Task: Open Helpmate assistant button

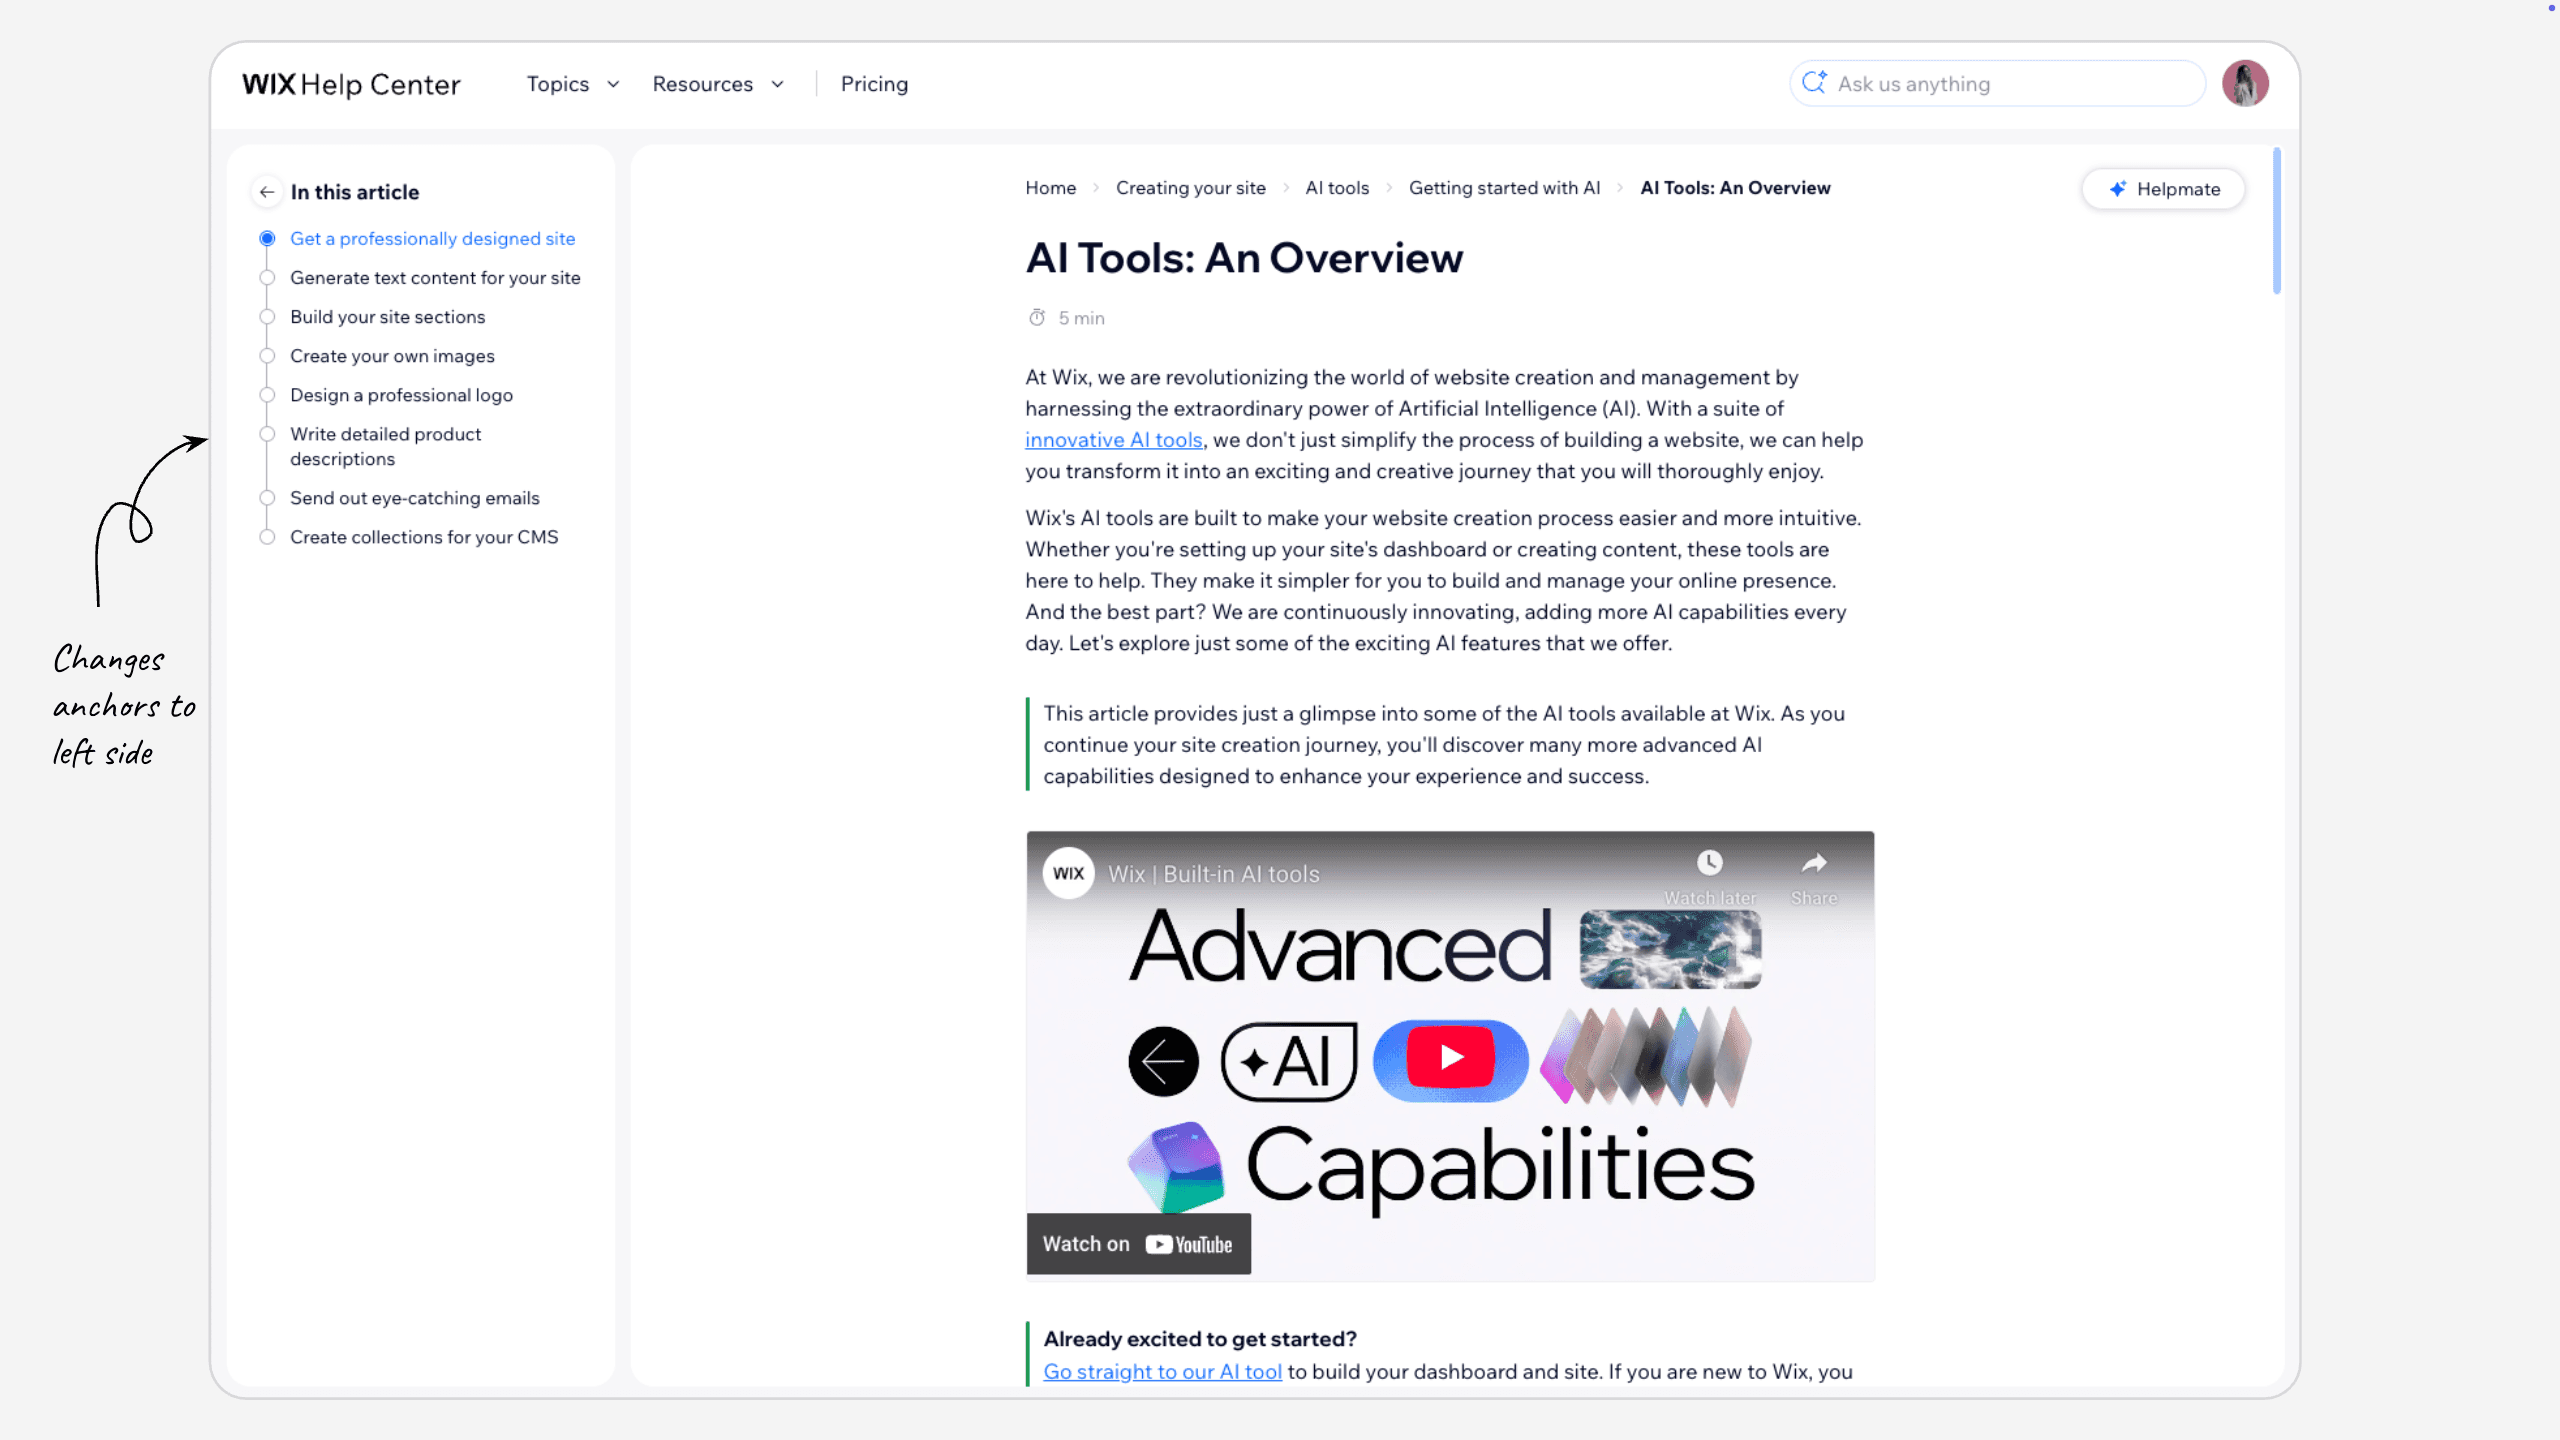Action: tap(2164, 189)
